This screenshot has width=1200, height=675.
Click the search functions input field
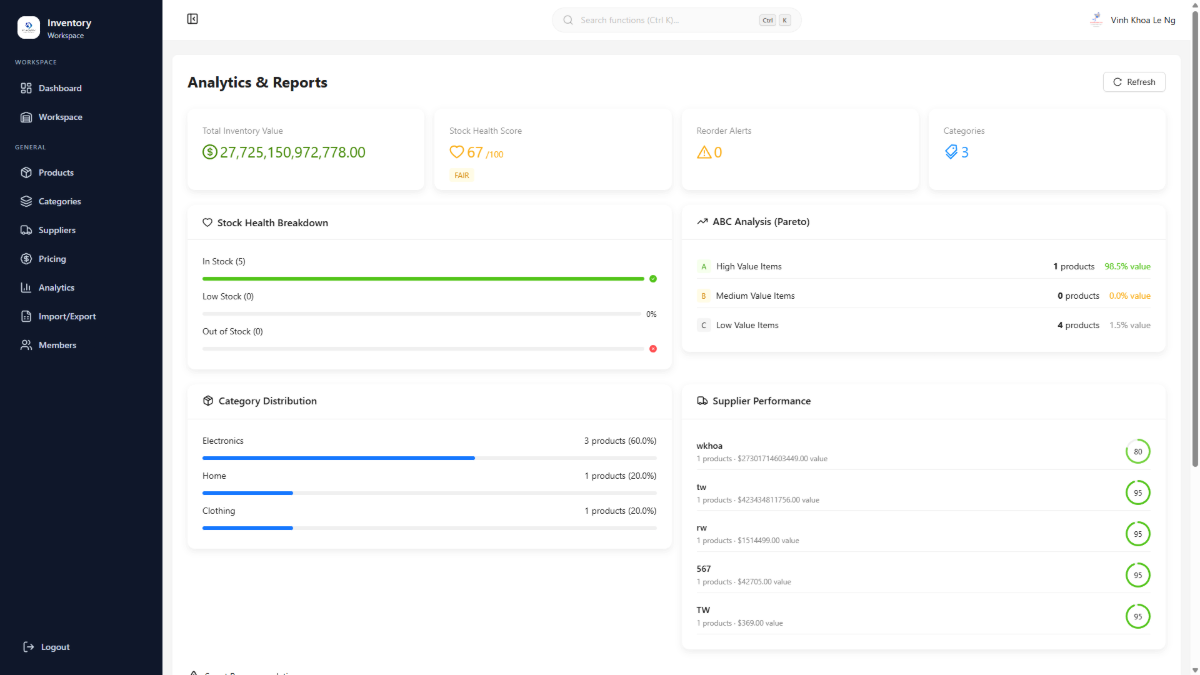coord(676,19)
